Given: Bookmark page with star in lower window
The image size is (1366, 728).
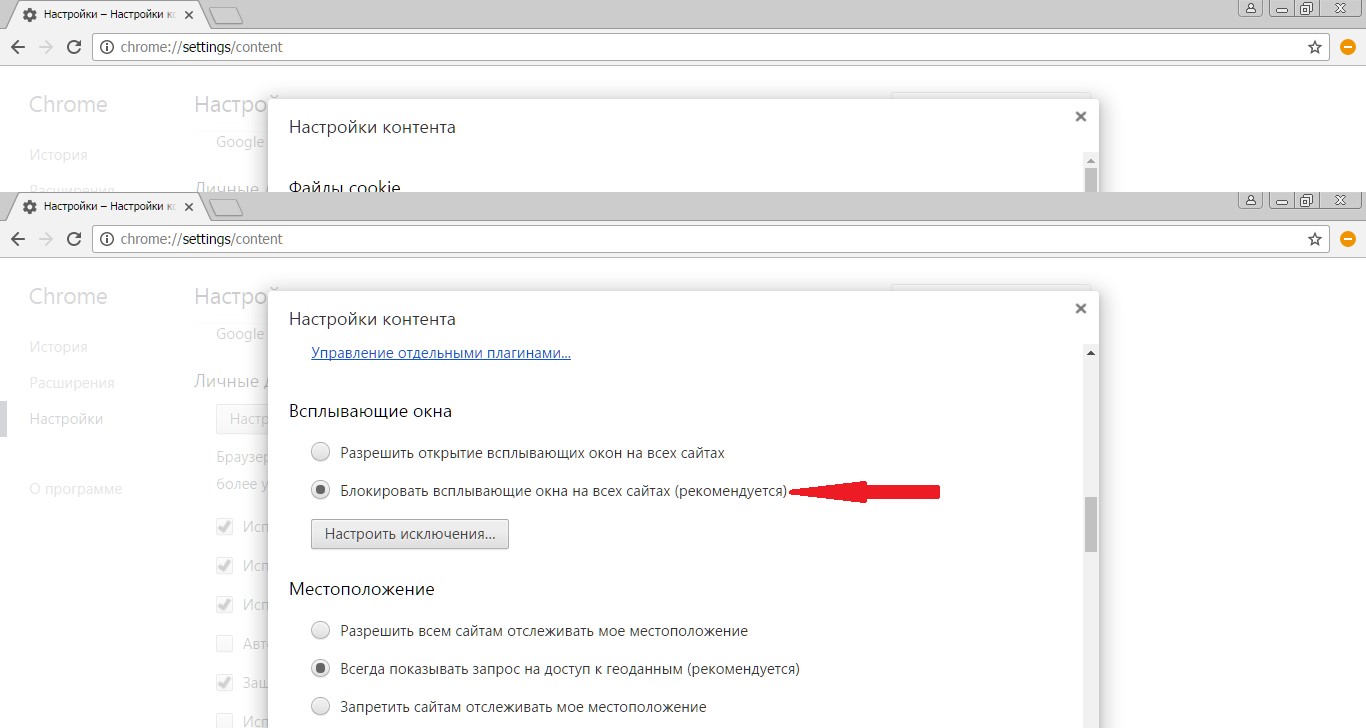Looking at the screenshot, I should pos(1315,239).
